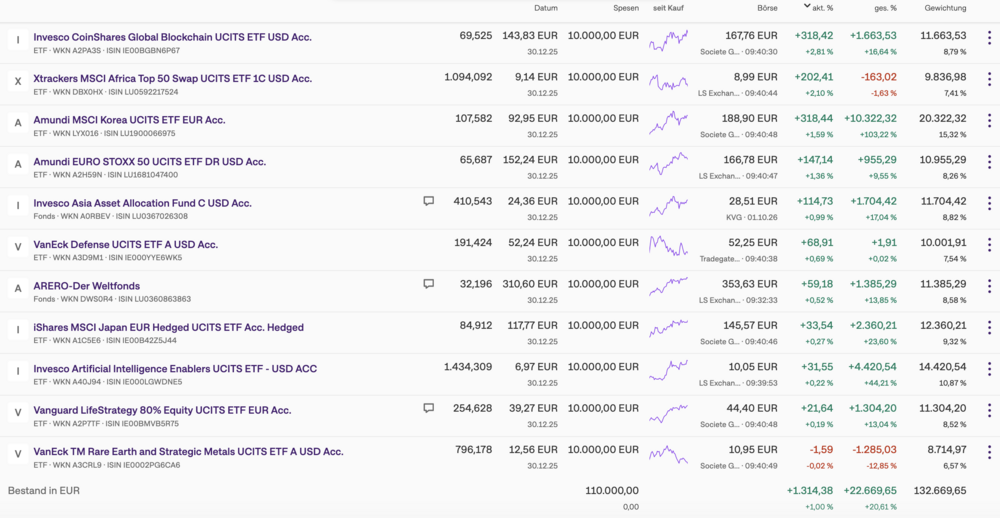
Task: Click the sparkline chart for Amundi MSCI Korea
Action: 668,122
